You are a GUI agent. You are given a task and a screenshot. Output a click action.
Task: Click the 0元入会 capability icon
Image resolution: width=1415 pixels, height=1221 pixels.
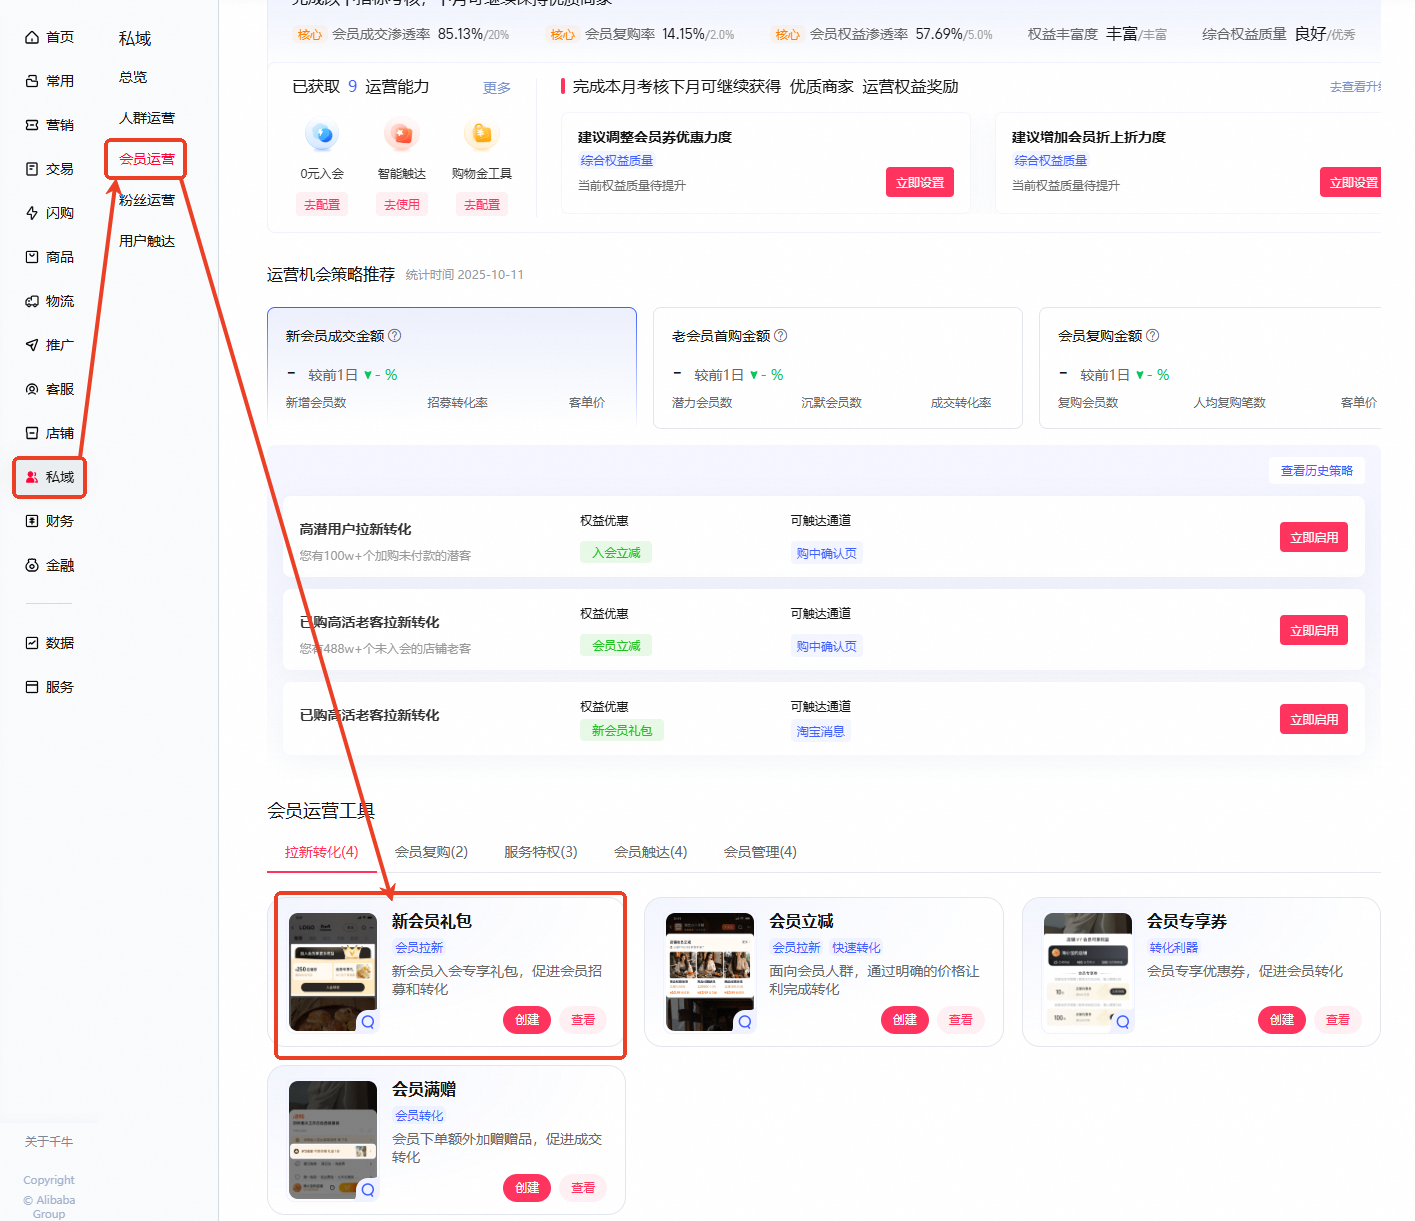click(321, 134)
